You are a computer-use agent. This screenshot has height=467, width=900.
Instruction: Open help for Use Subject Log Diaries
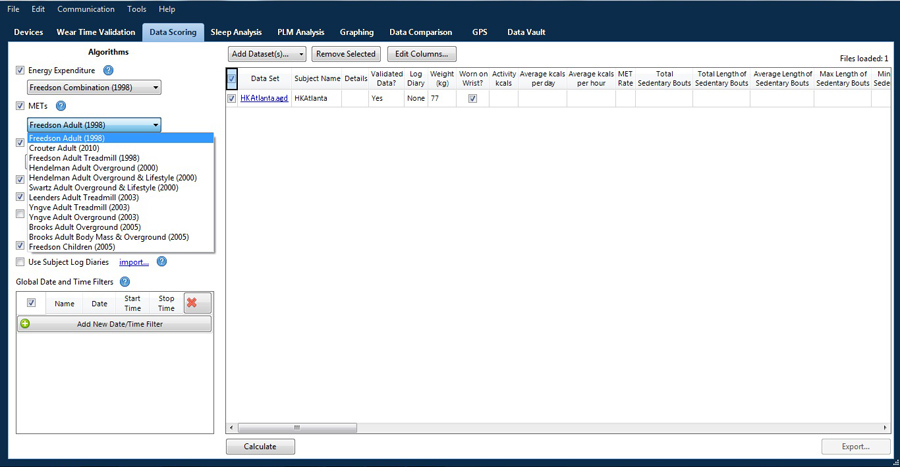[x=161, y=262]
